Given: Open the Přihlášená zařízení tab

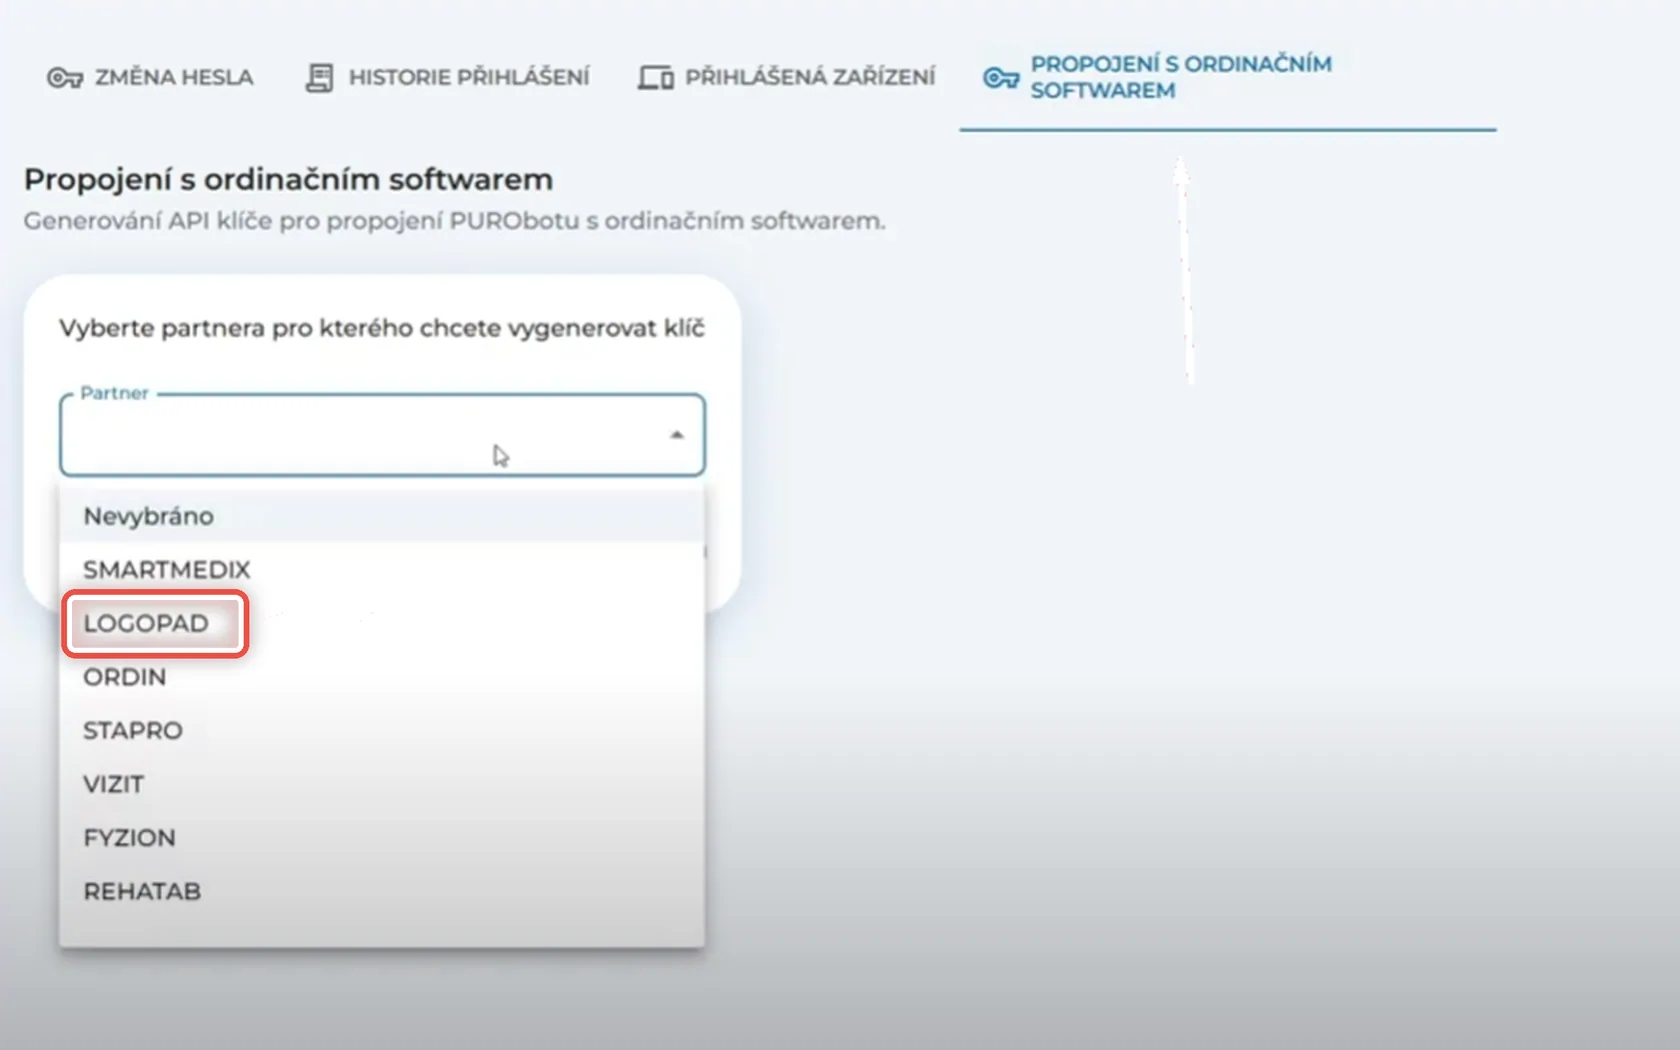Looking at the screenshot, I should click(x=787, y=77).
